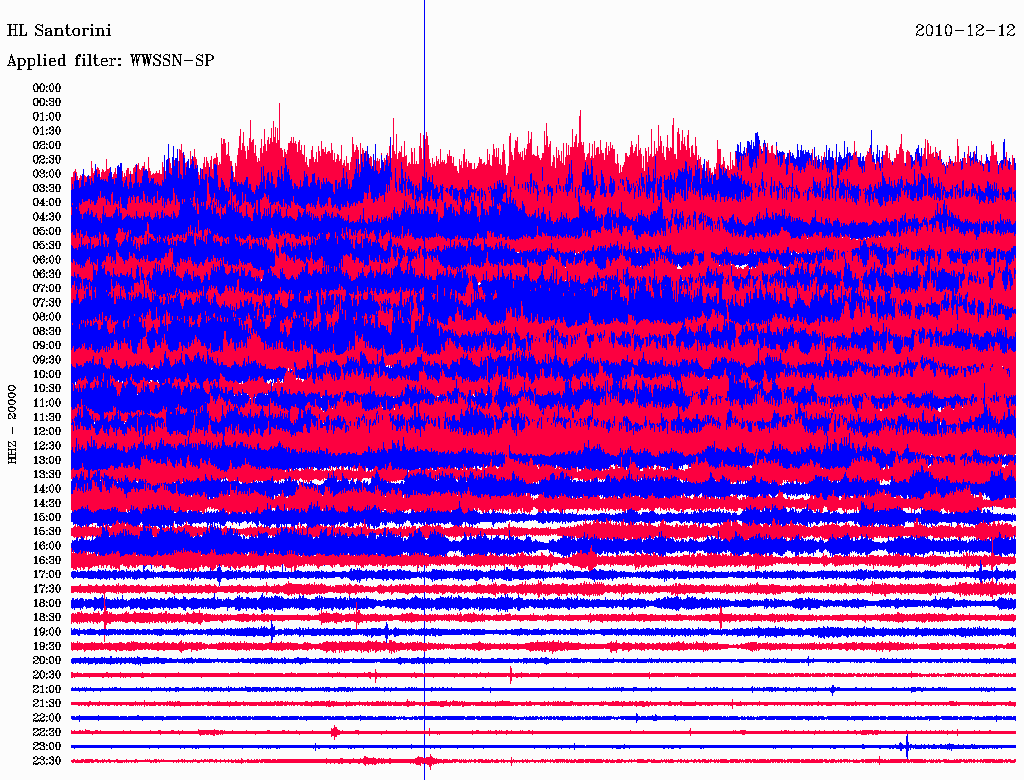Viewport: 1024px width, 780px height.
Task: Click the 12:30 time label
Action: click(47, 446)
